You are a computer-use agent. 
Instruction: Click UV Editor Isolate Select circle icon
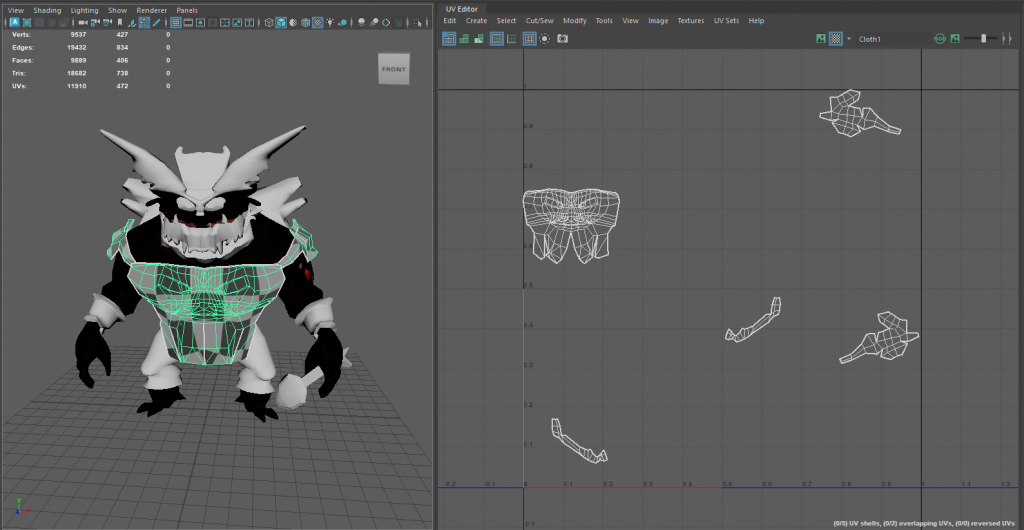pos(545,39)
